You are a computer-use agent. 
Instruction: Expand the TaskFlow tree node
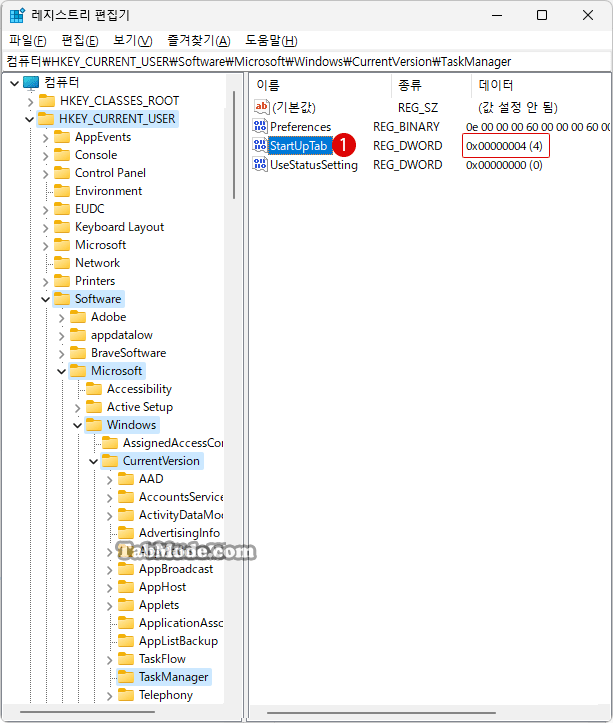(x=110, y=660)
